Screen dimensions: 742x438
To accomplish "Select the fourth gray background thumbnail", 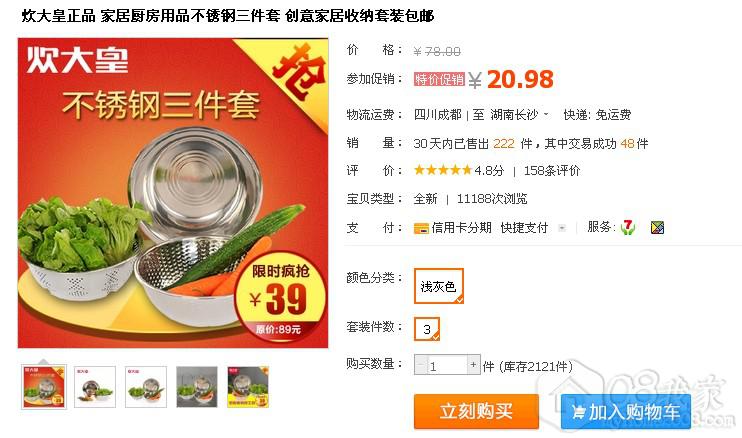I will point(197,386).
